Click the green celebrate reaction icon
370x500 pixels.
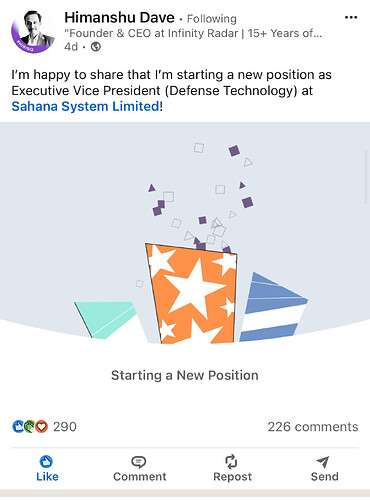click(30, 427)
